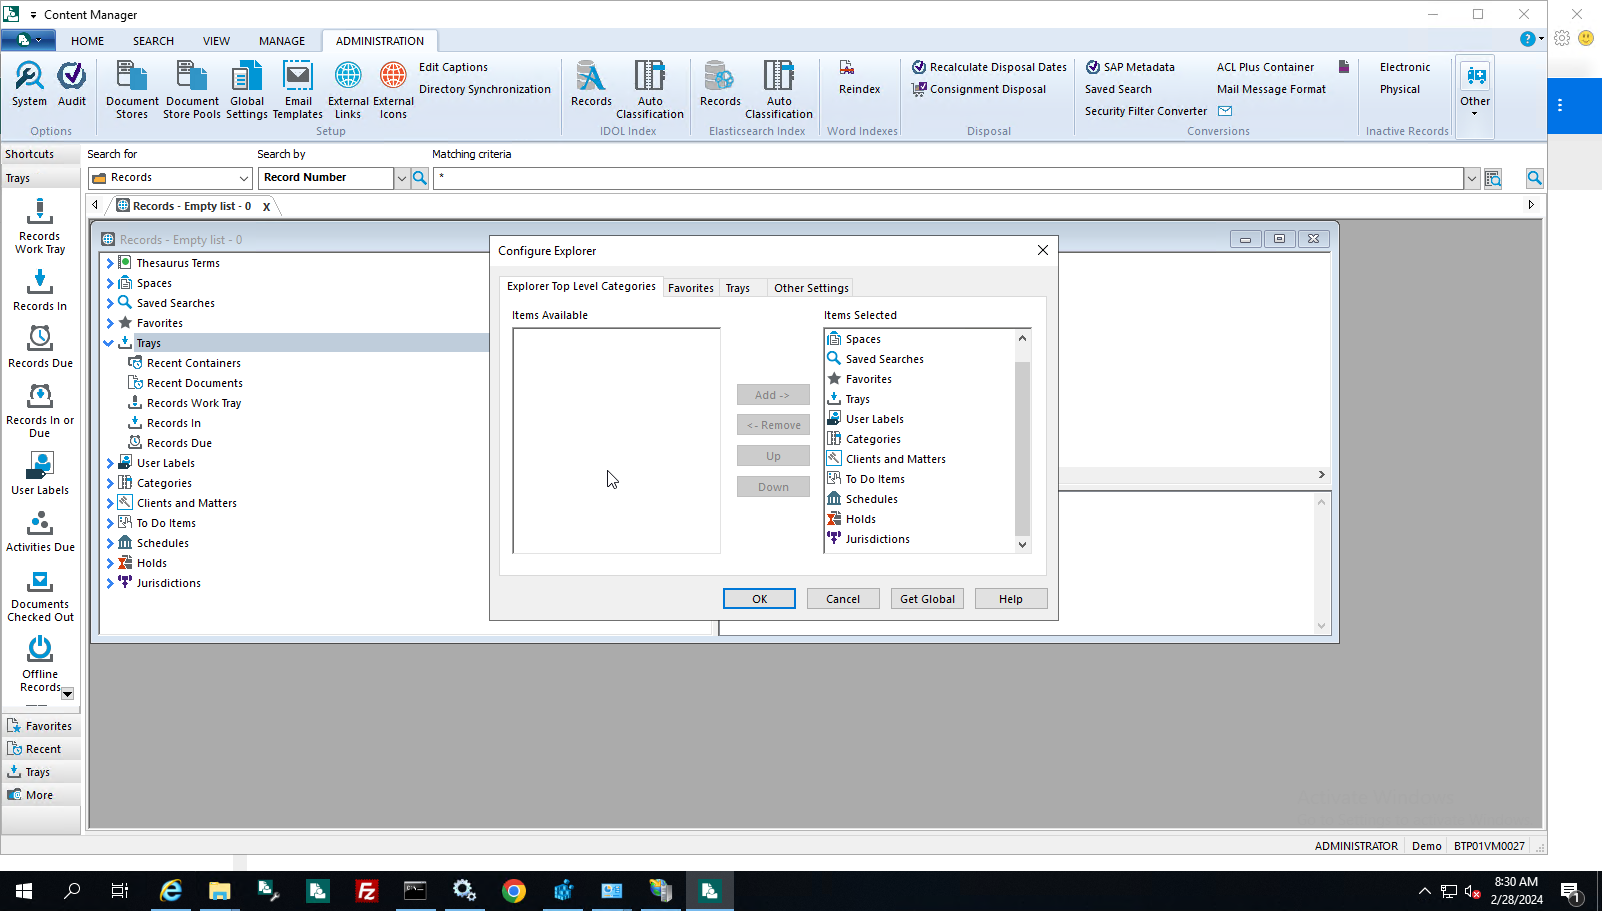Open the SEARCH ribbon tab

(x=153, y=41)
